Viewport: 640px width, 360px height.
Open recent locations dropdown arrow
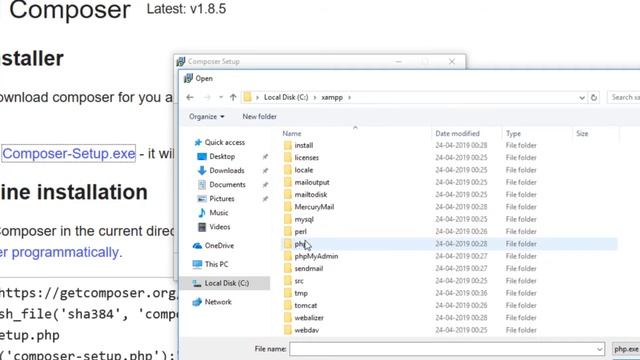[221, 97]
